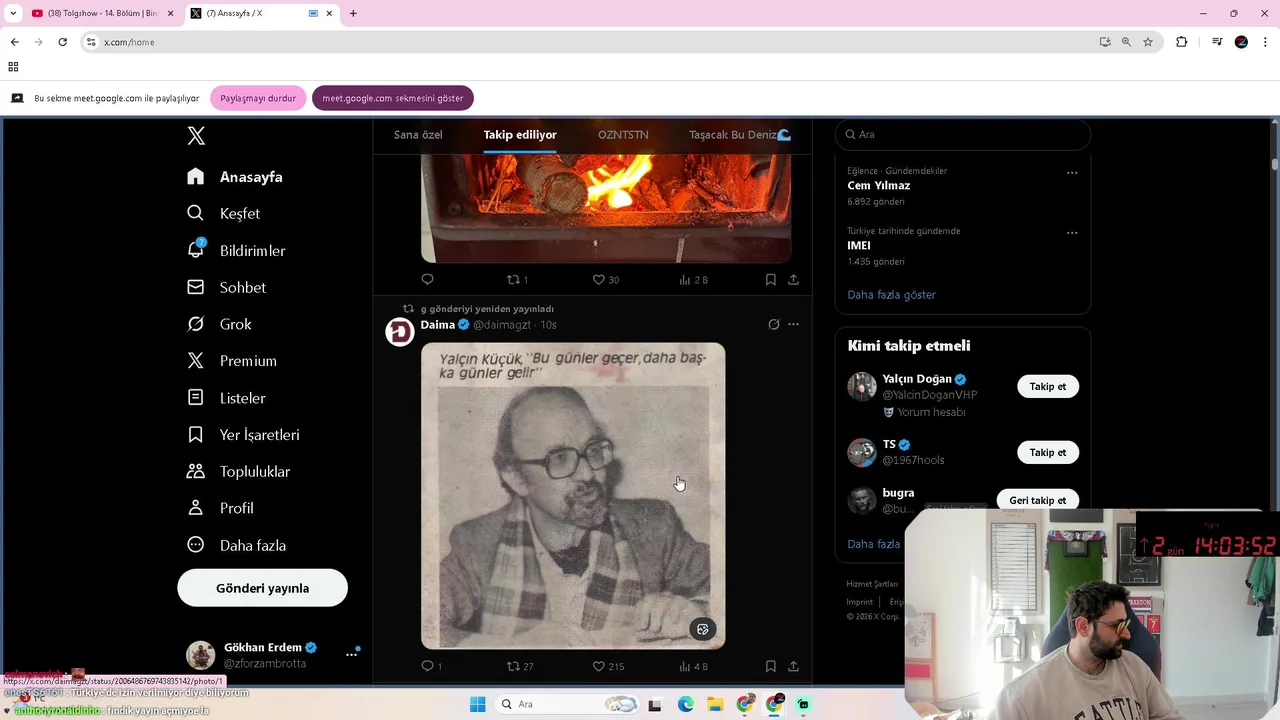Open Chrome apps grid shortcut
The width and height of the screenshot is (1280, 720).
(x=13, y=67)
